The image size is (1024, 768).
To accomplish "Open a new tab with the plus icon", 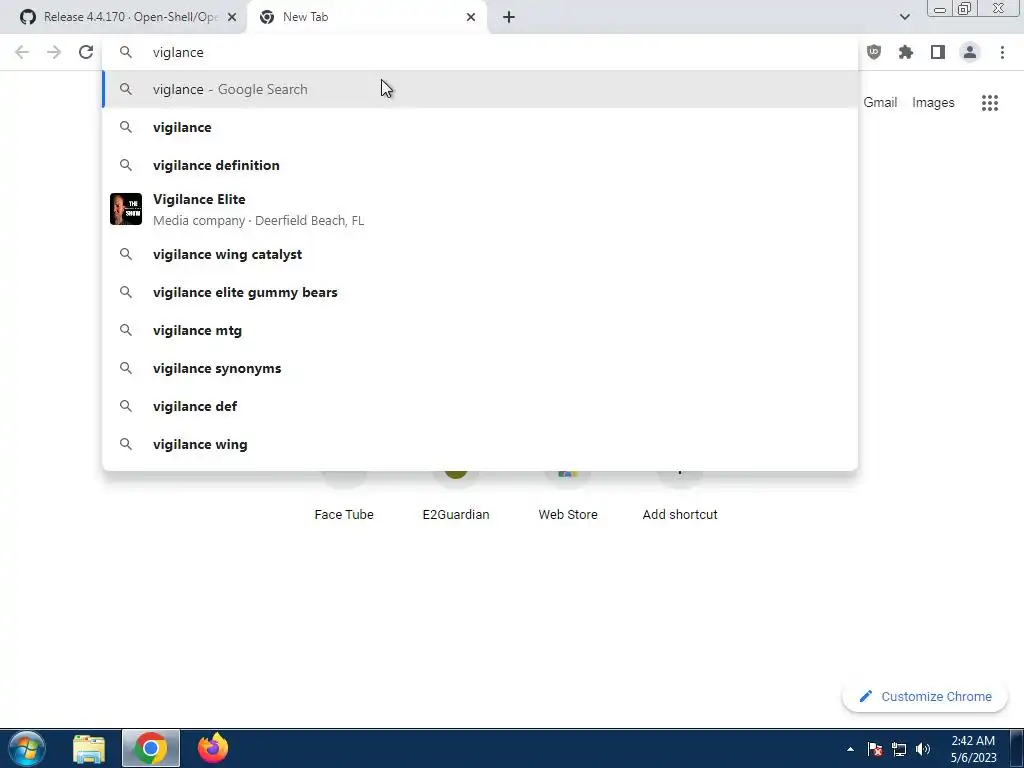I will pos(509,17).
